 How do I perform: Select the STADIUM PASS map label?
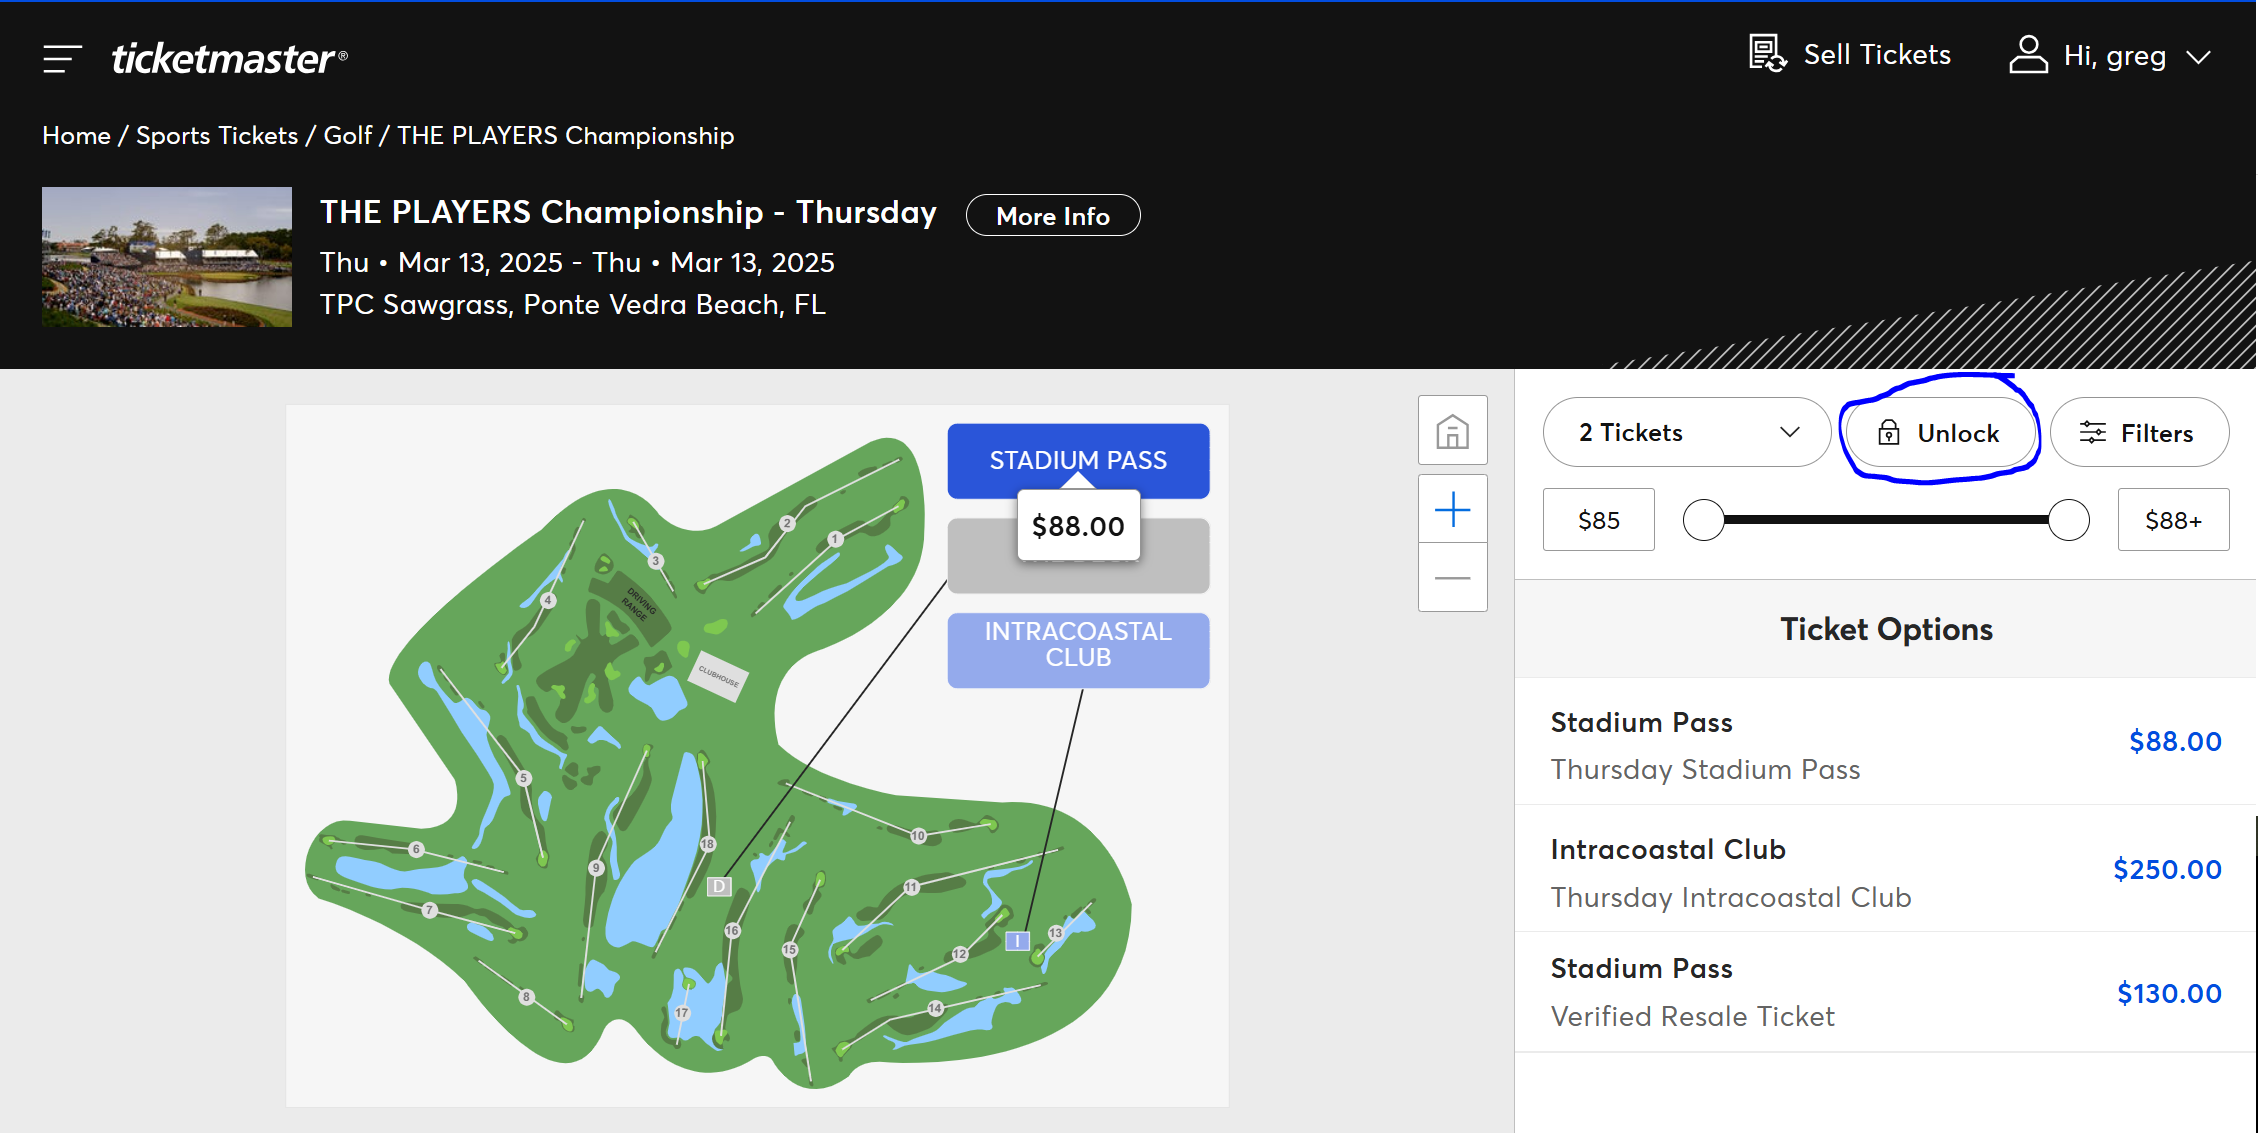pyautogui.click(x=1078, y=460)
